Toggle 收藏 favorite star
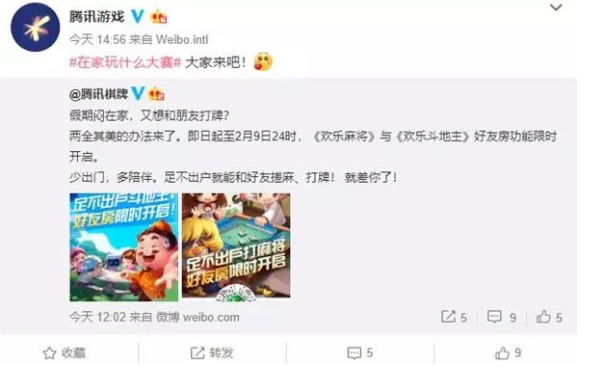Screen dimensions: 602x377 pyautogui.click(x=64, y=353)
